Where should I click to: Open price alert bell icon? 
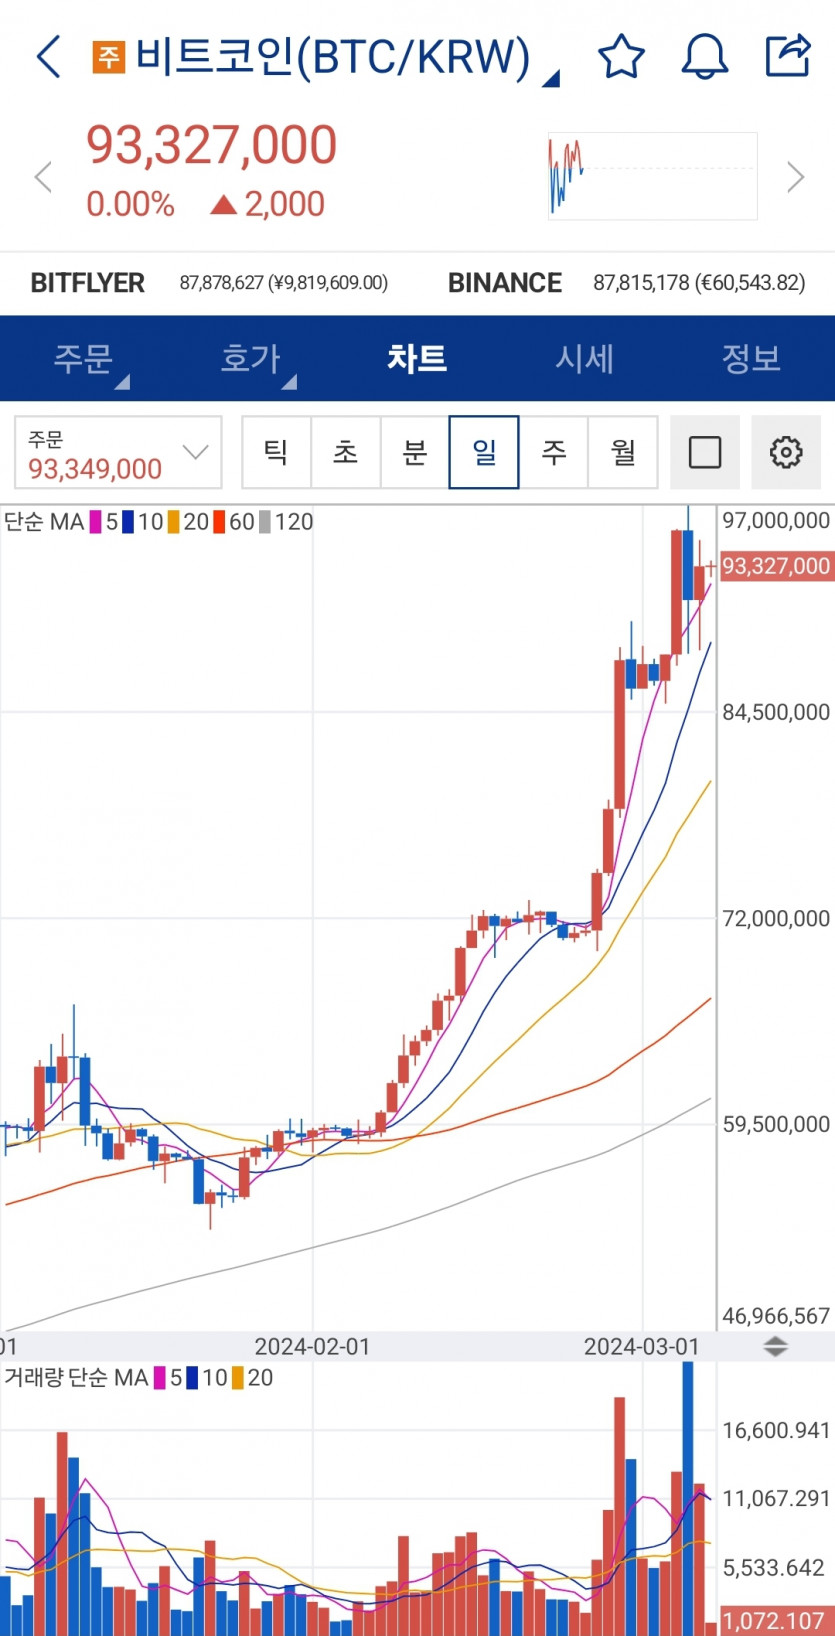point(704,57)
